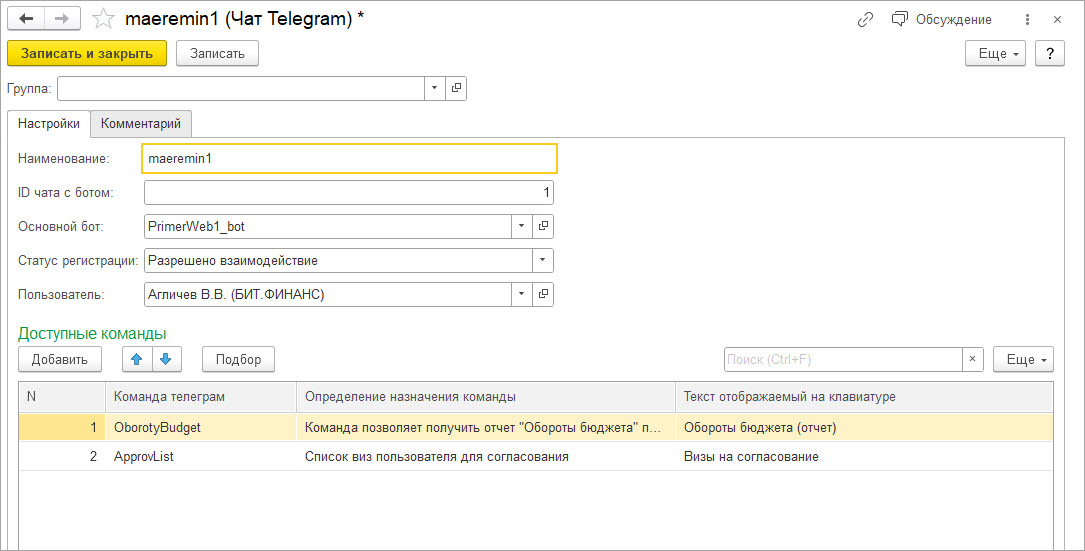
Task: Open the Обсуждение discussion panel
Action: pyautogui.click(x=942, y=19)
